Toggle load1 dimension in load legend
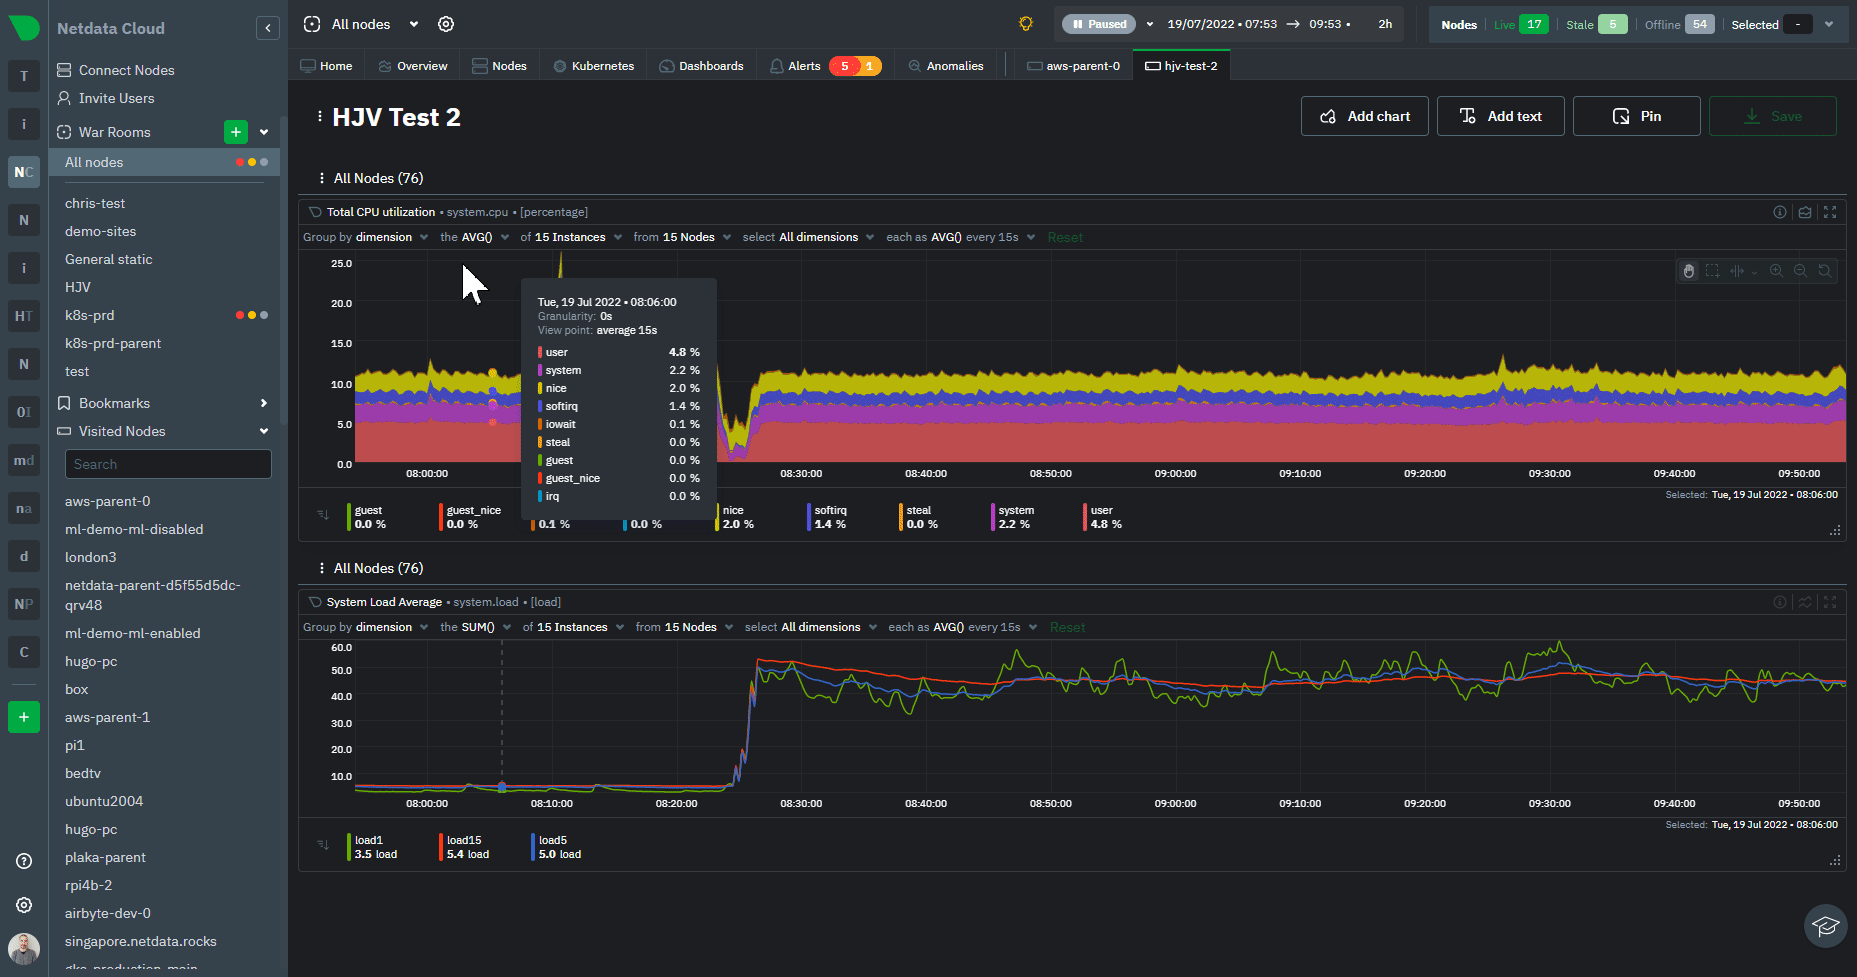 pos(374,847)
